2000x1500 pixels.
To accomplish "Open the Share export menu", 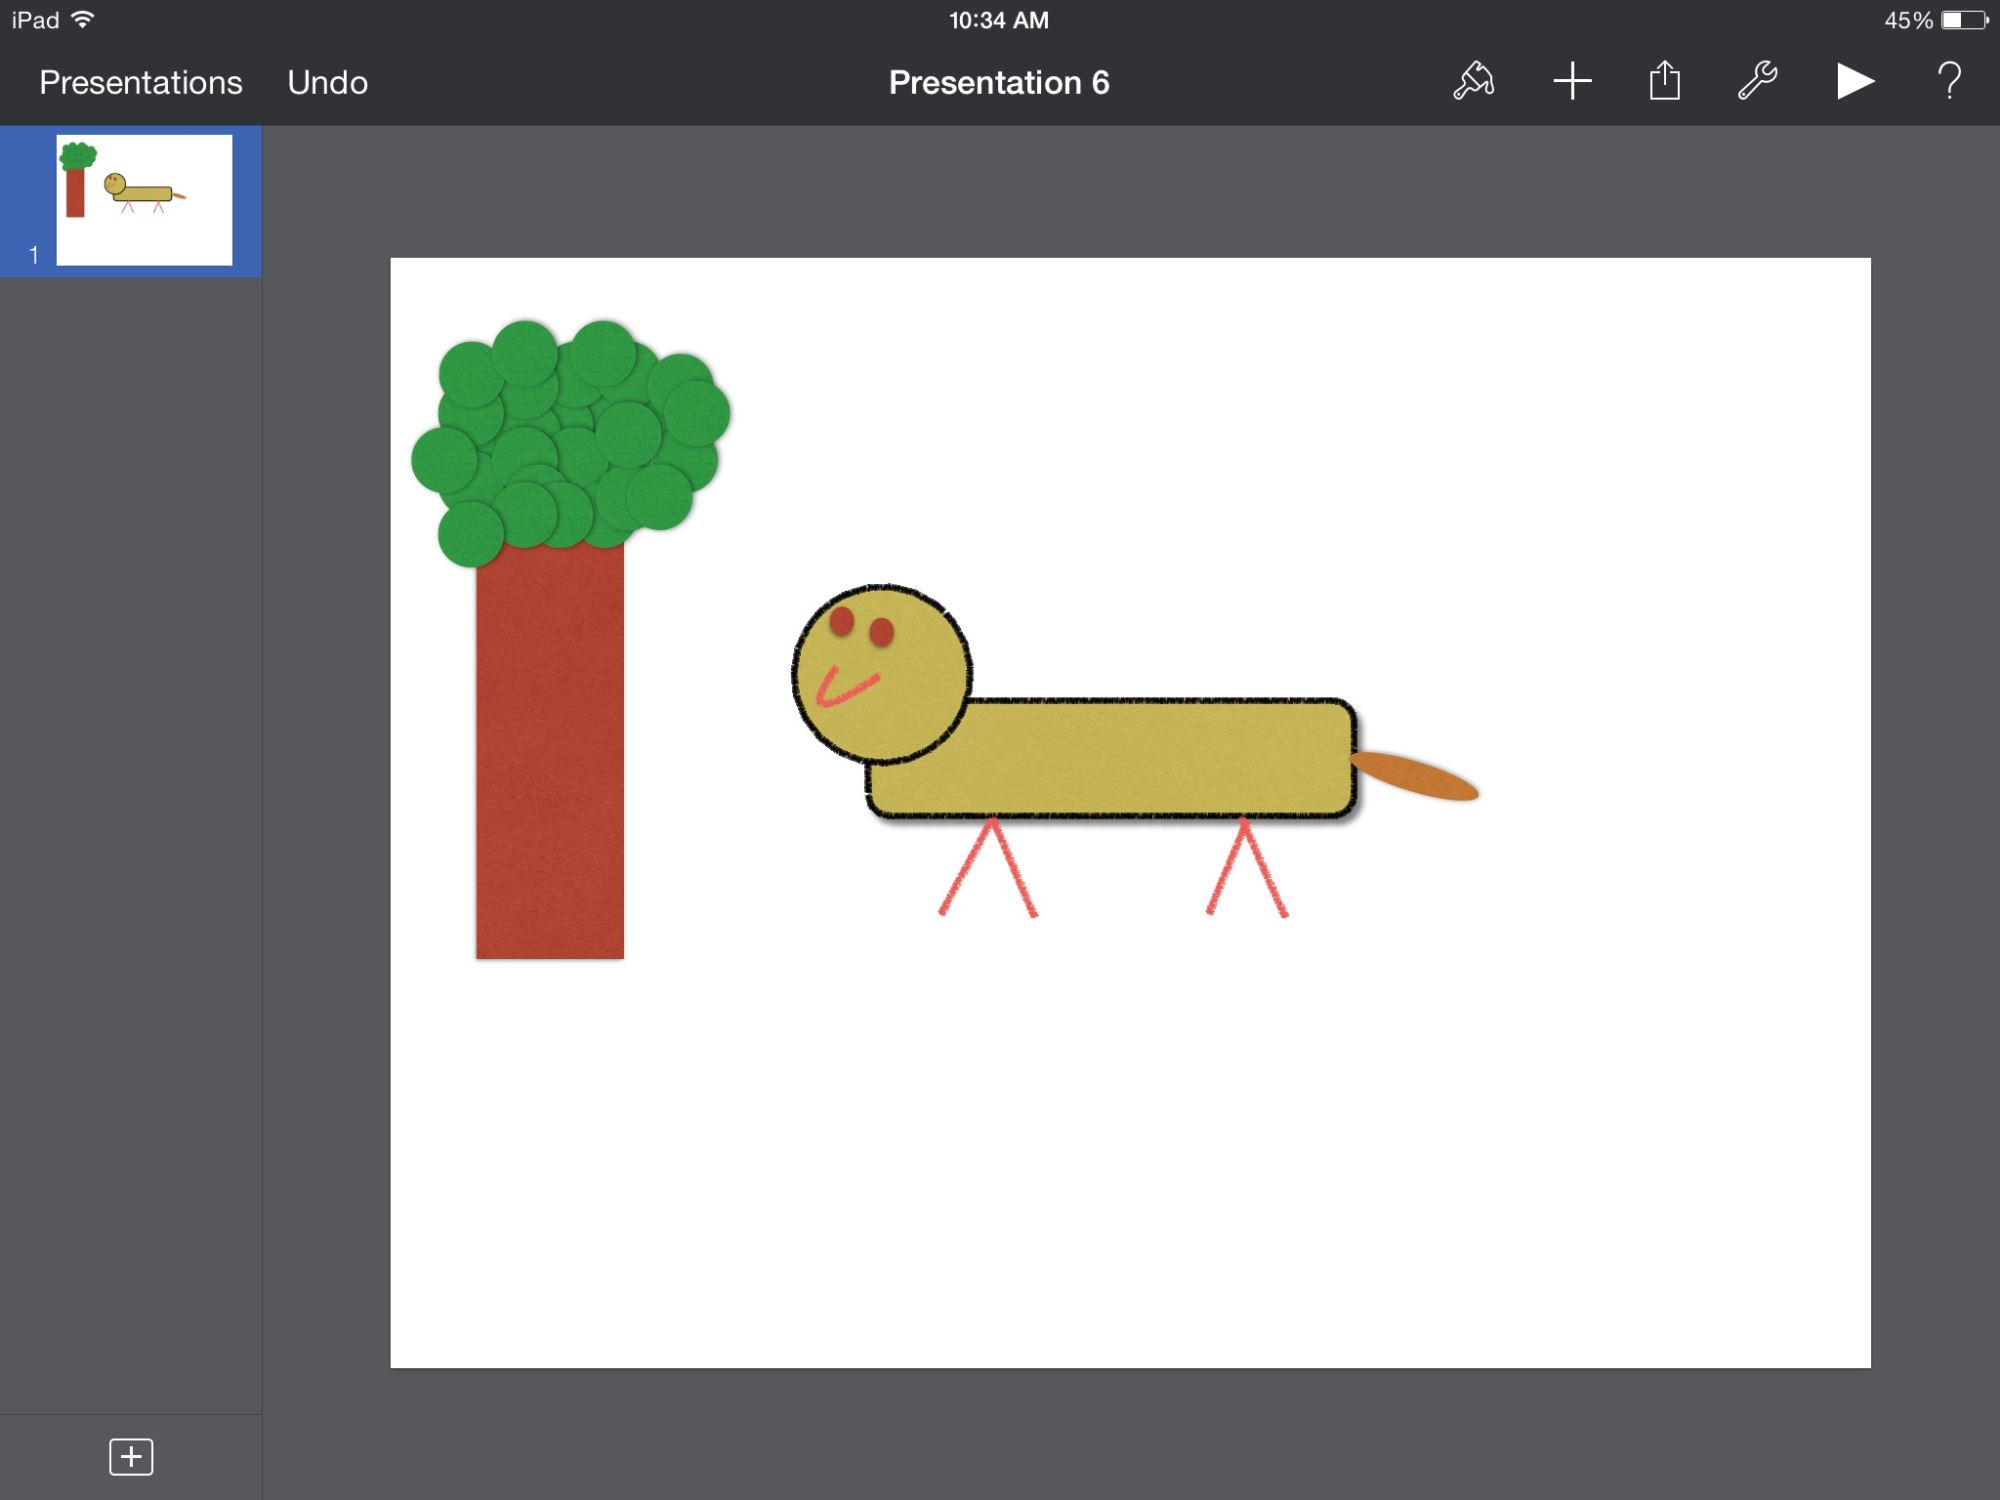I will pos(1664,81).
